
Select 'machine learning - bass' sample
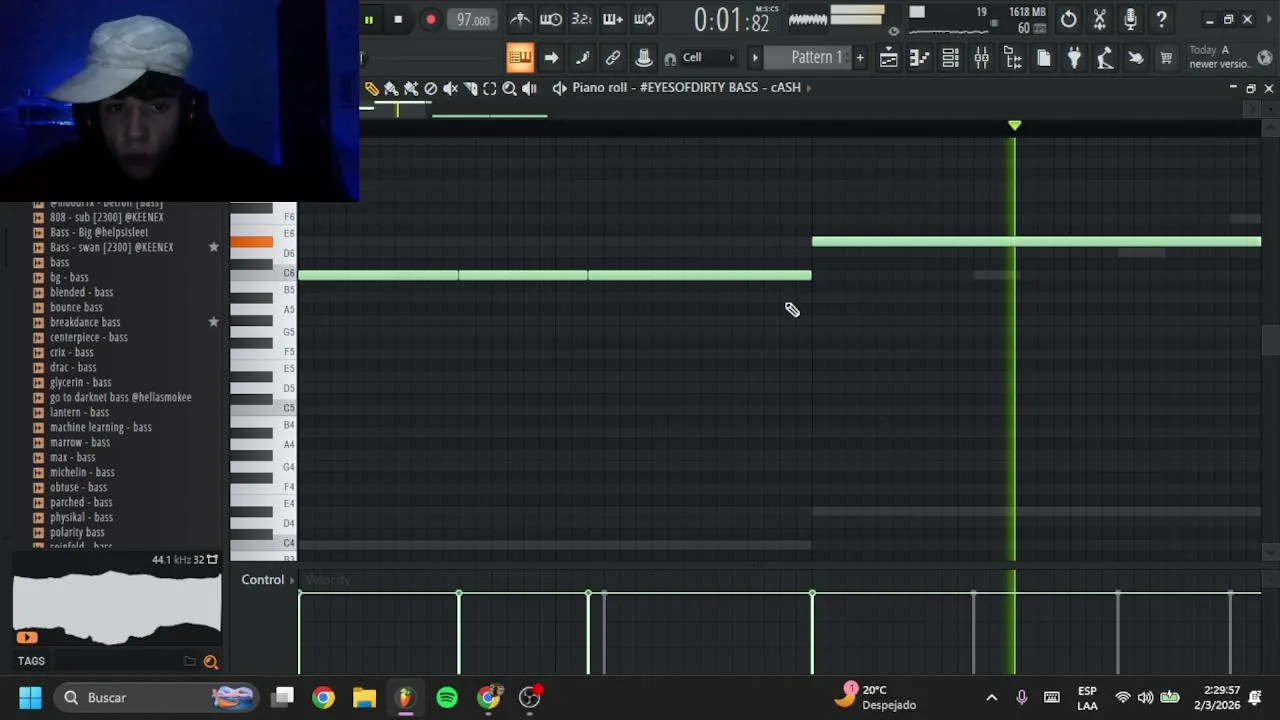coord(101,427)
